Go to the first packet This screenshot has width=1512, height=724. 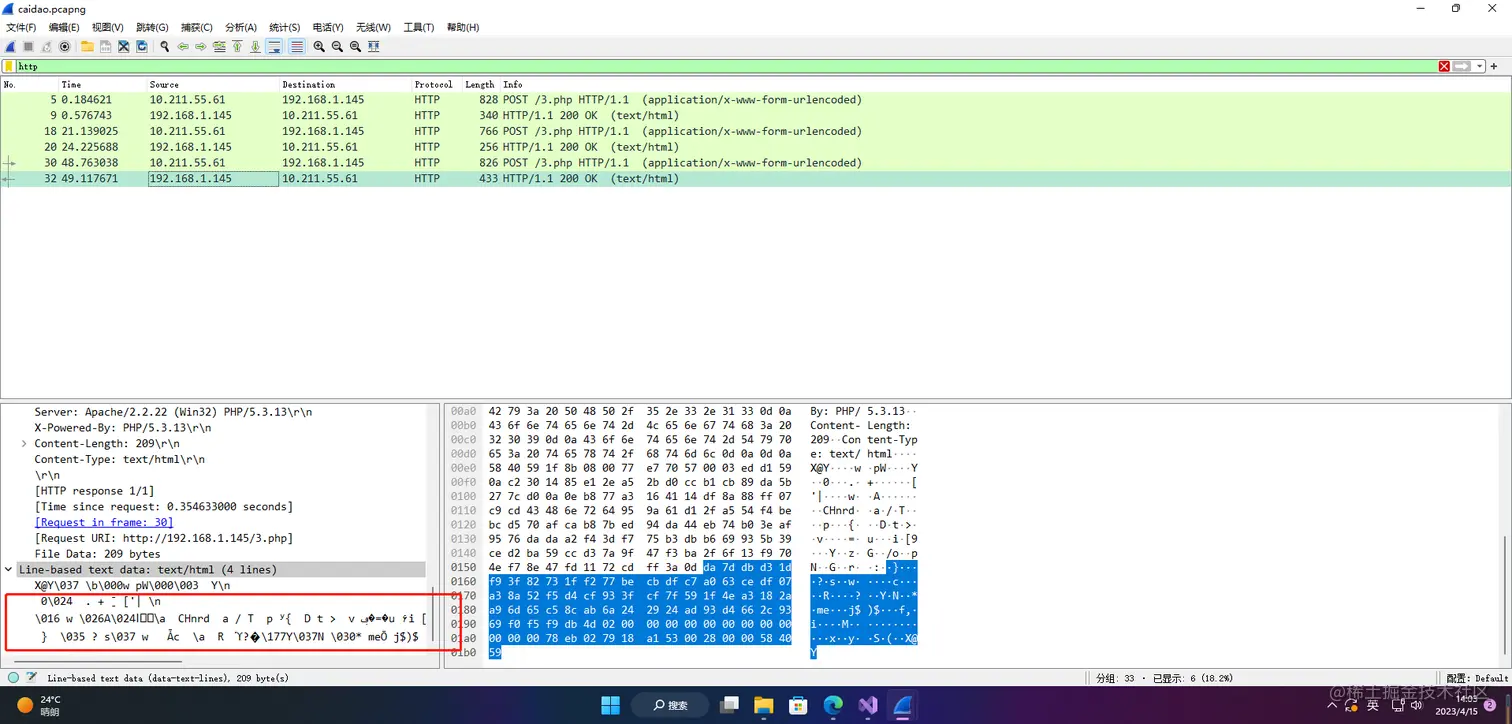(237, 47)
